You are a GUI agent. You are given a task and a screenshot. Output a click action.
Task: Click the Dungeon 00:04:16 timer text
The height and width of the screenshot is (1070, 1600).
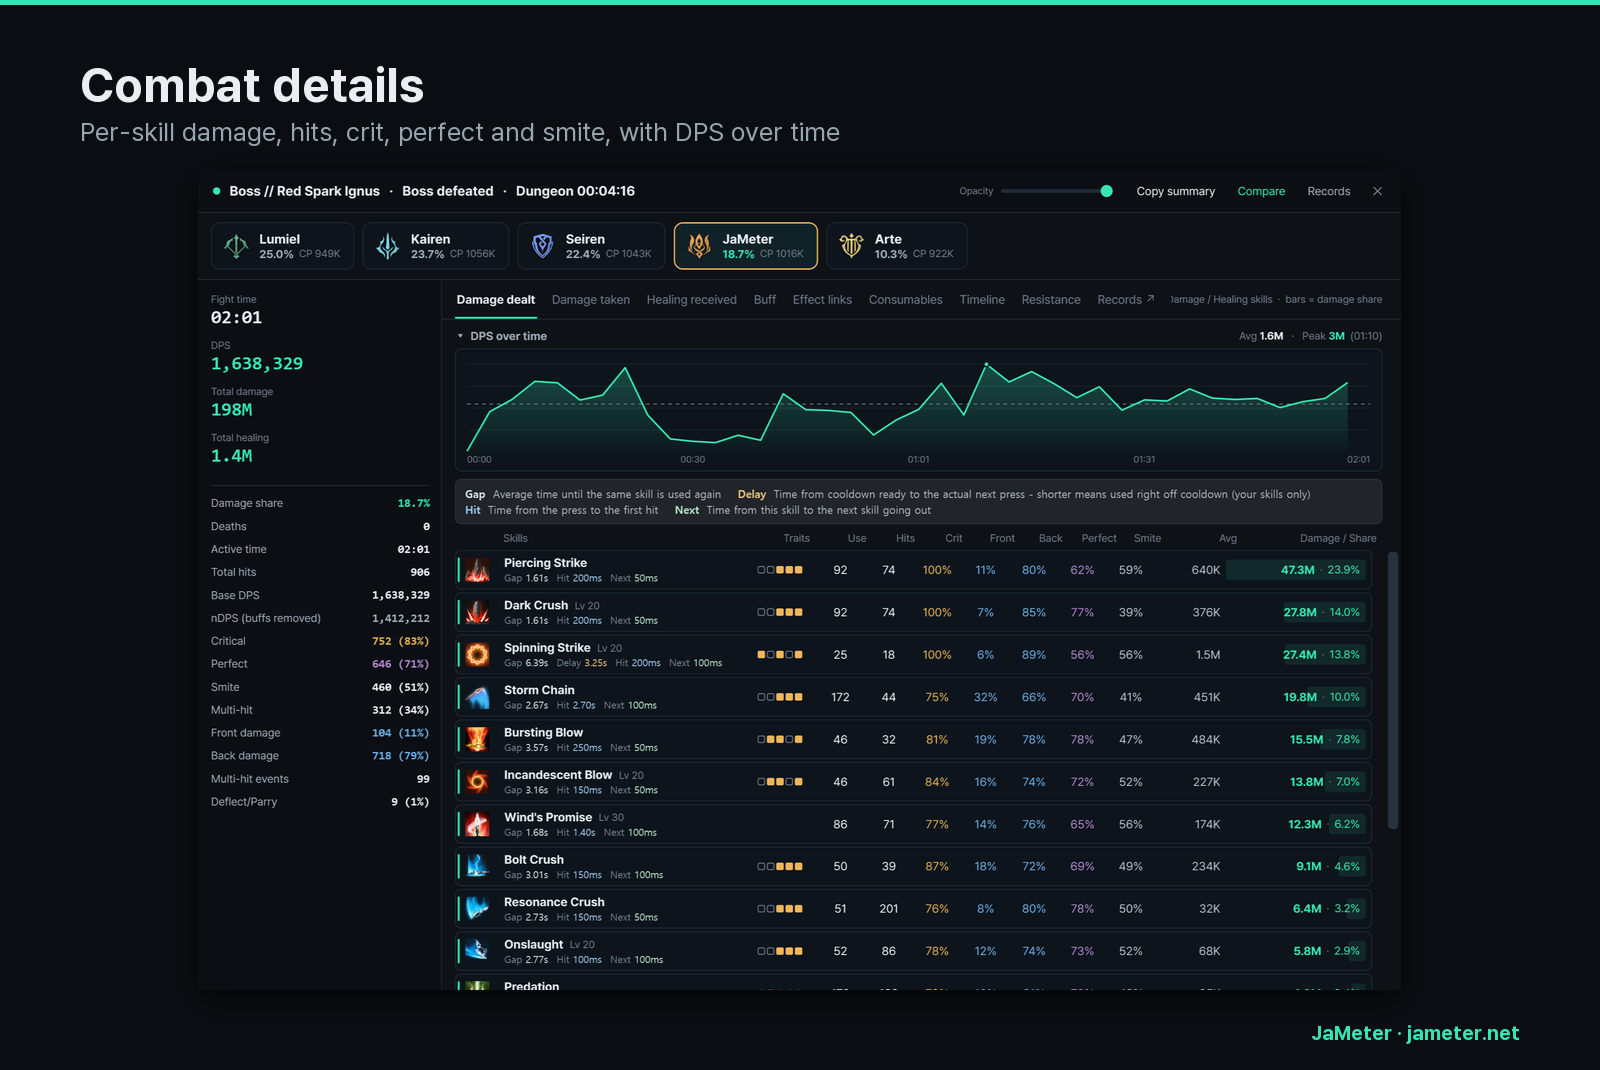pyautogui.click(x=575, y=191)
